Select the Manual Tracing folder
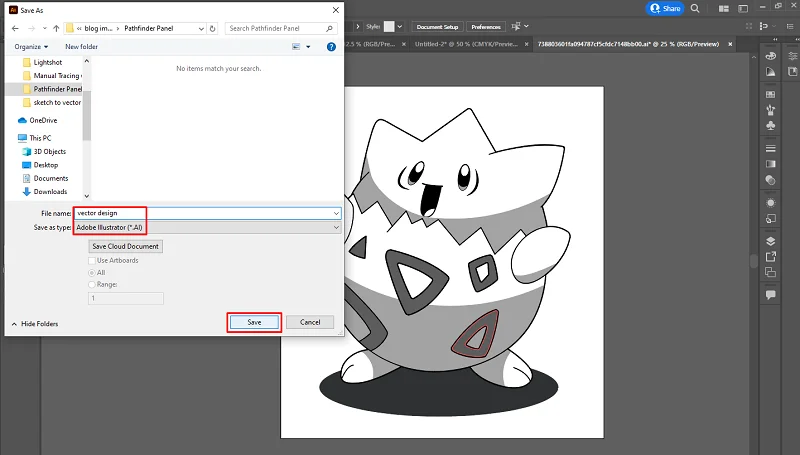Image resolution: width=800 pixels, height=455 pixels. (x=53, y=75)
